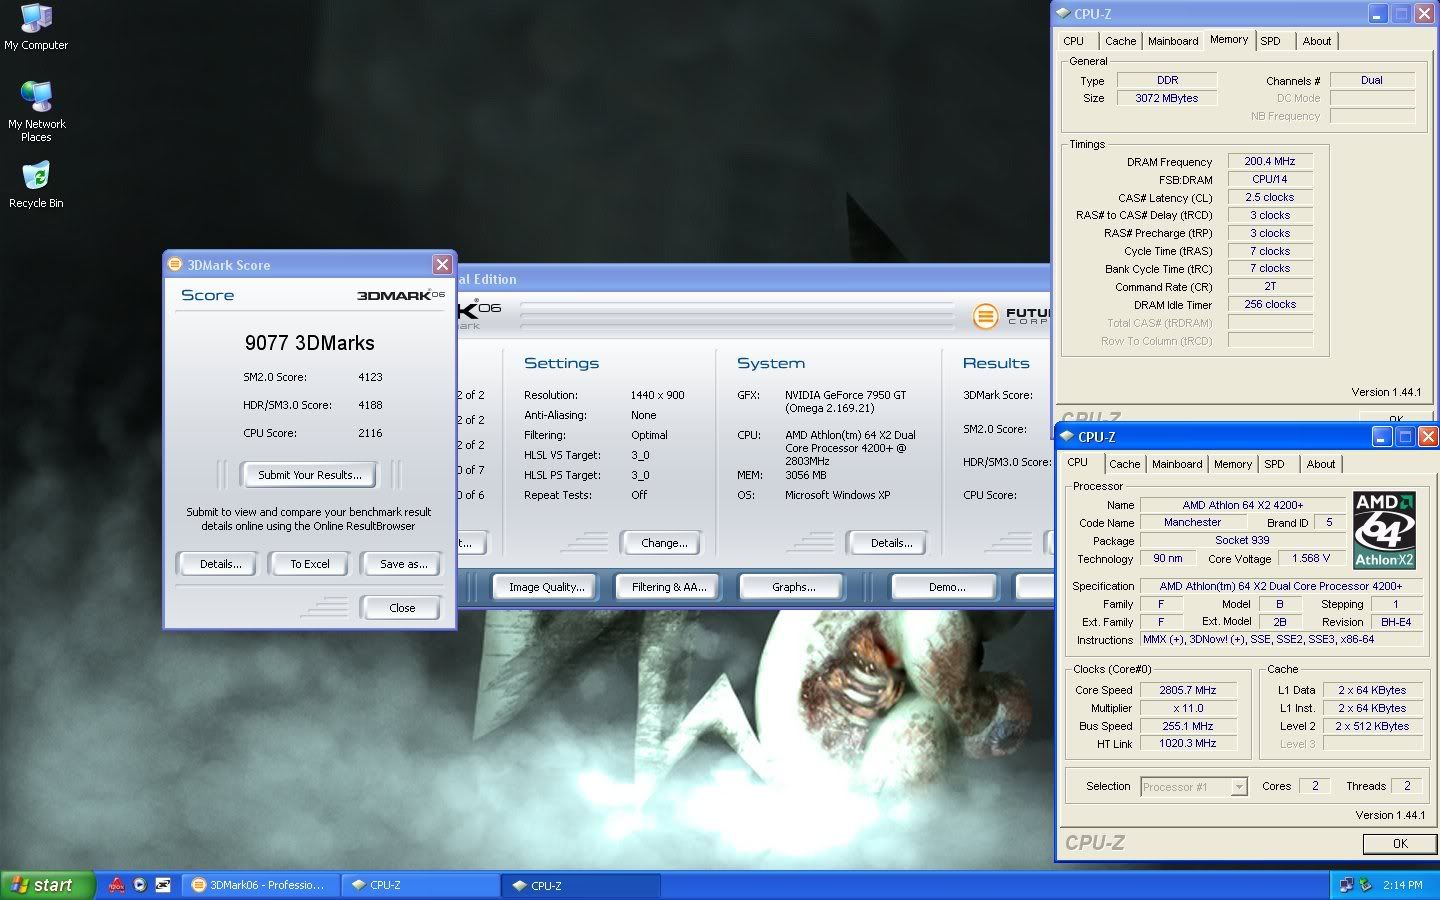Viewport: 1440px width, 900px height.
Task: Click the 2805.7 MHz core speed value
Action: (1188, 690)
